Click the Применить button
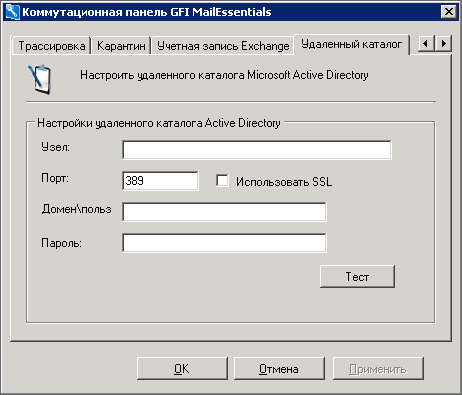Screen dimensions: 462x395 378,369
